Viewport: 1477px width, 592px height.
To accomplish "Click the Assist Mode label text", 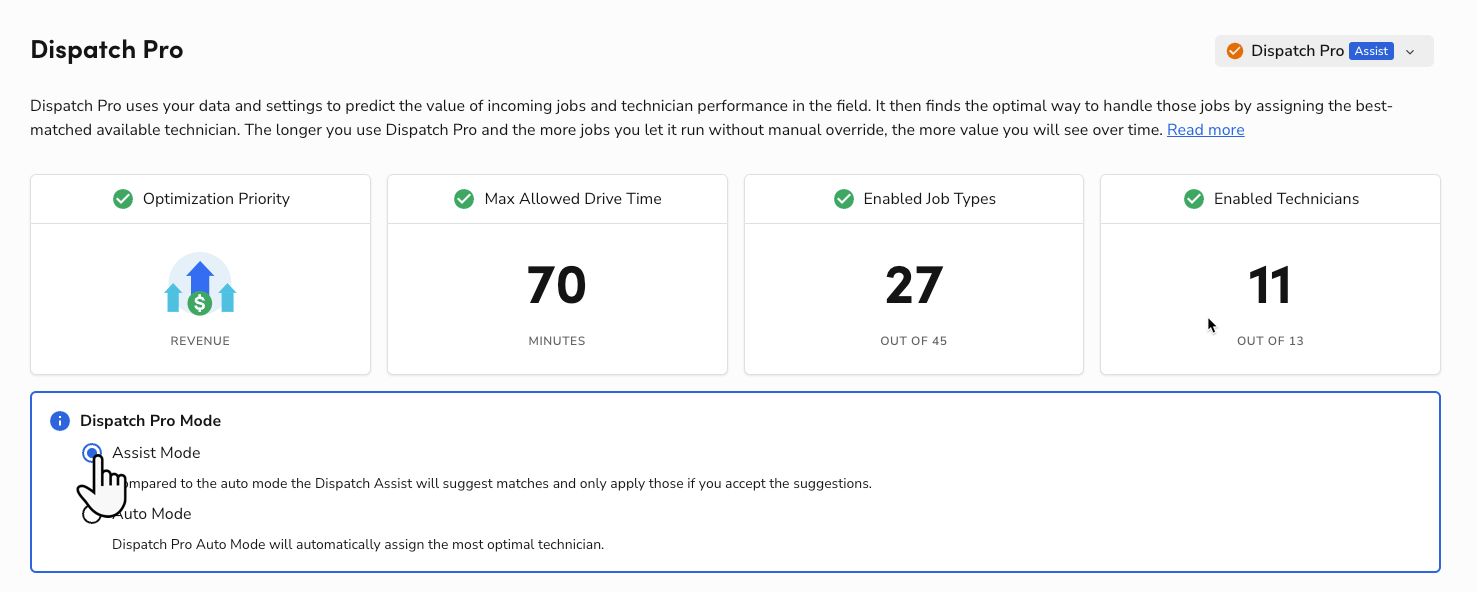I will click(156, 453).
